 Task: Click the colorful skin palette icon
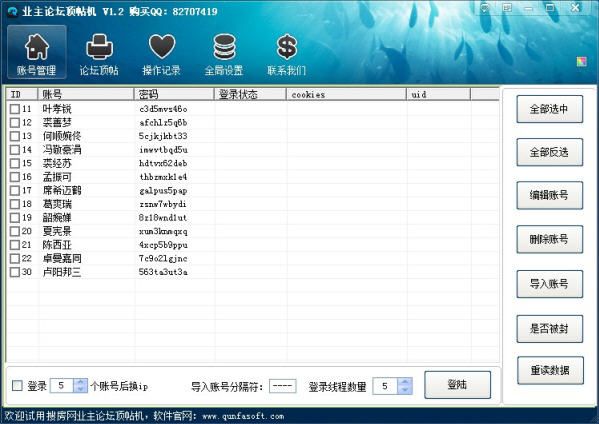coord(581,61)
